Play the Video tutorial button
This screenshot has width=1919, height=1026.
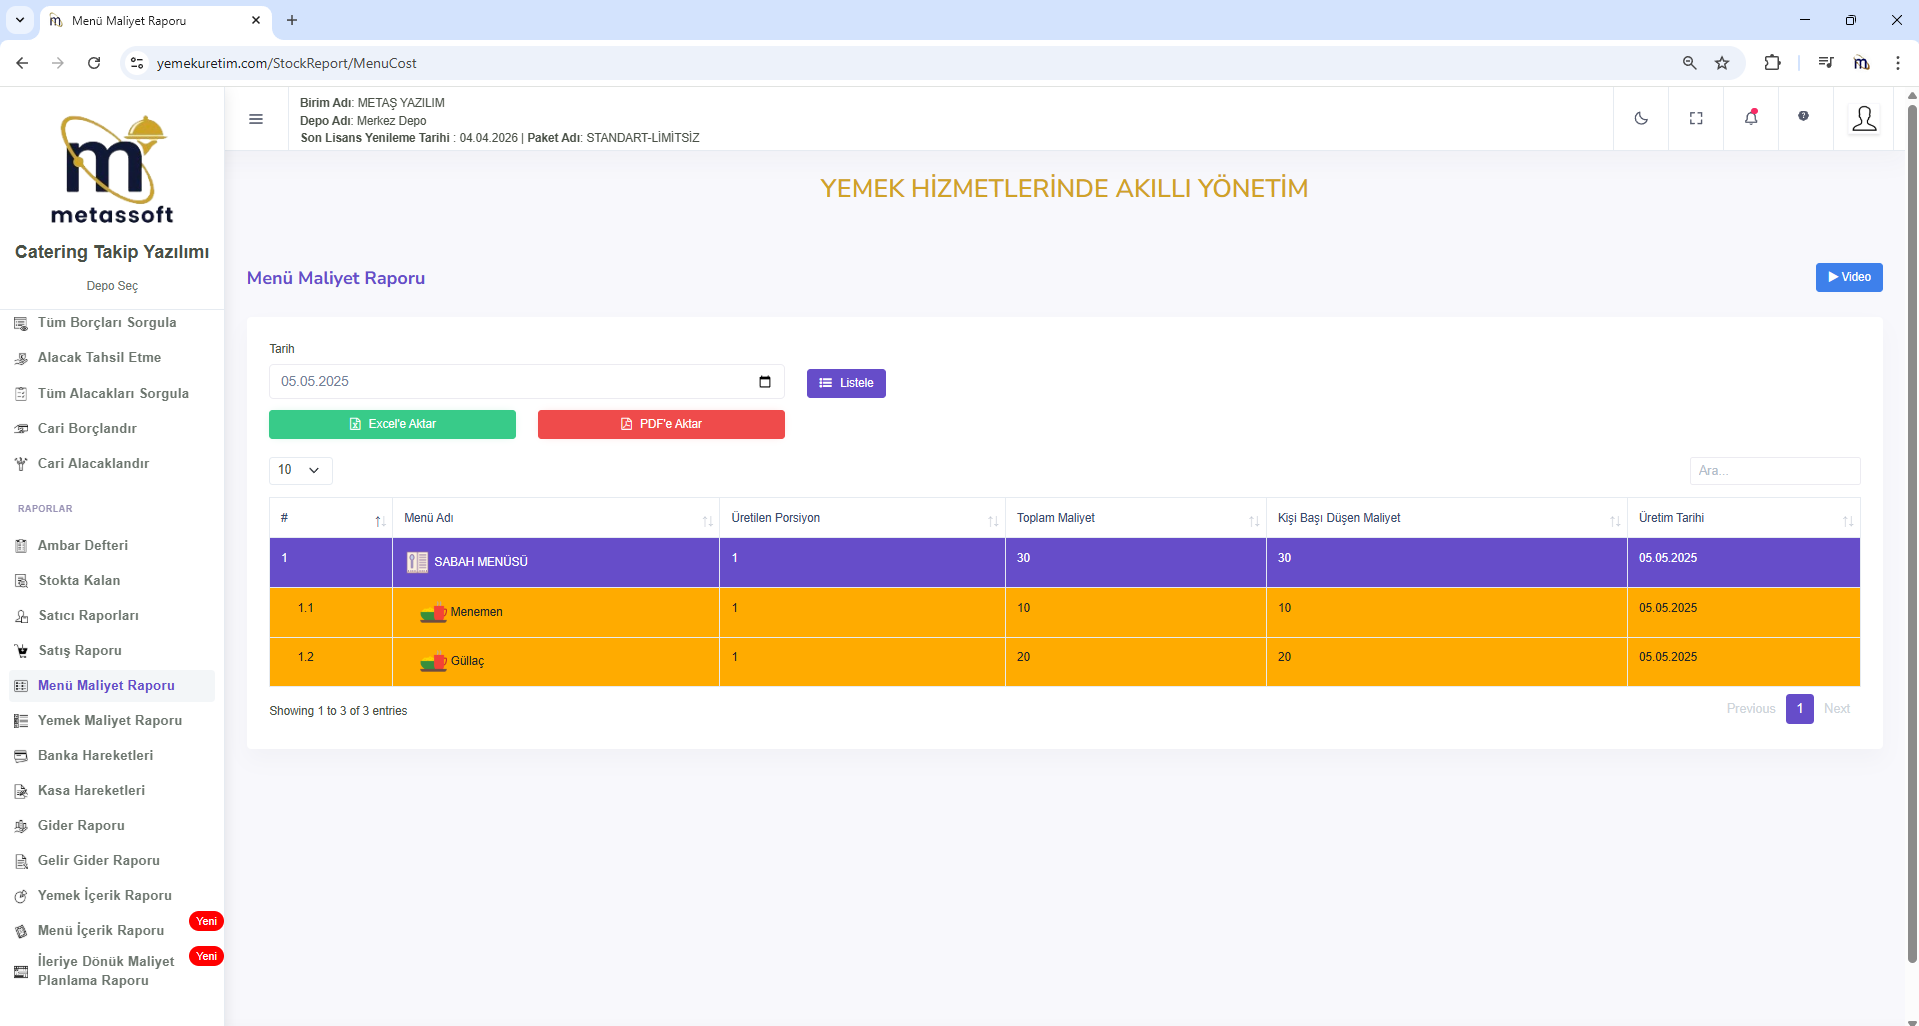click(1849, 277)
